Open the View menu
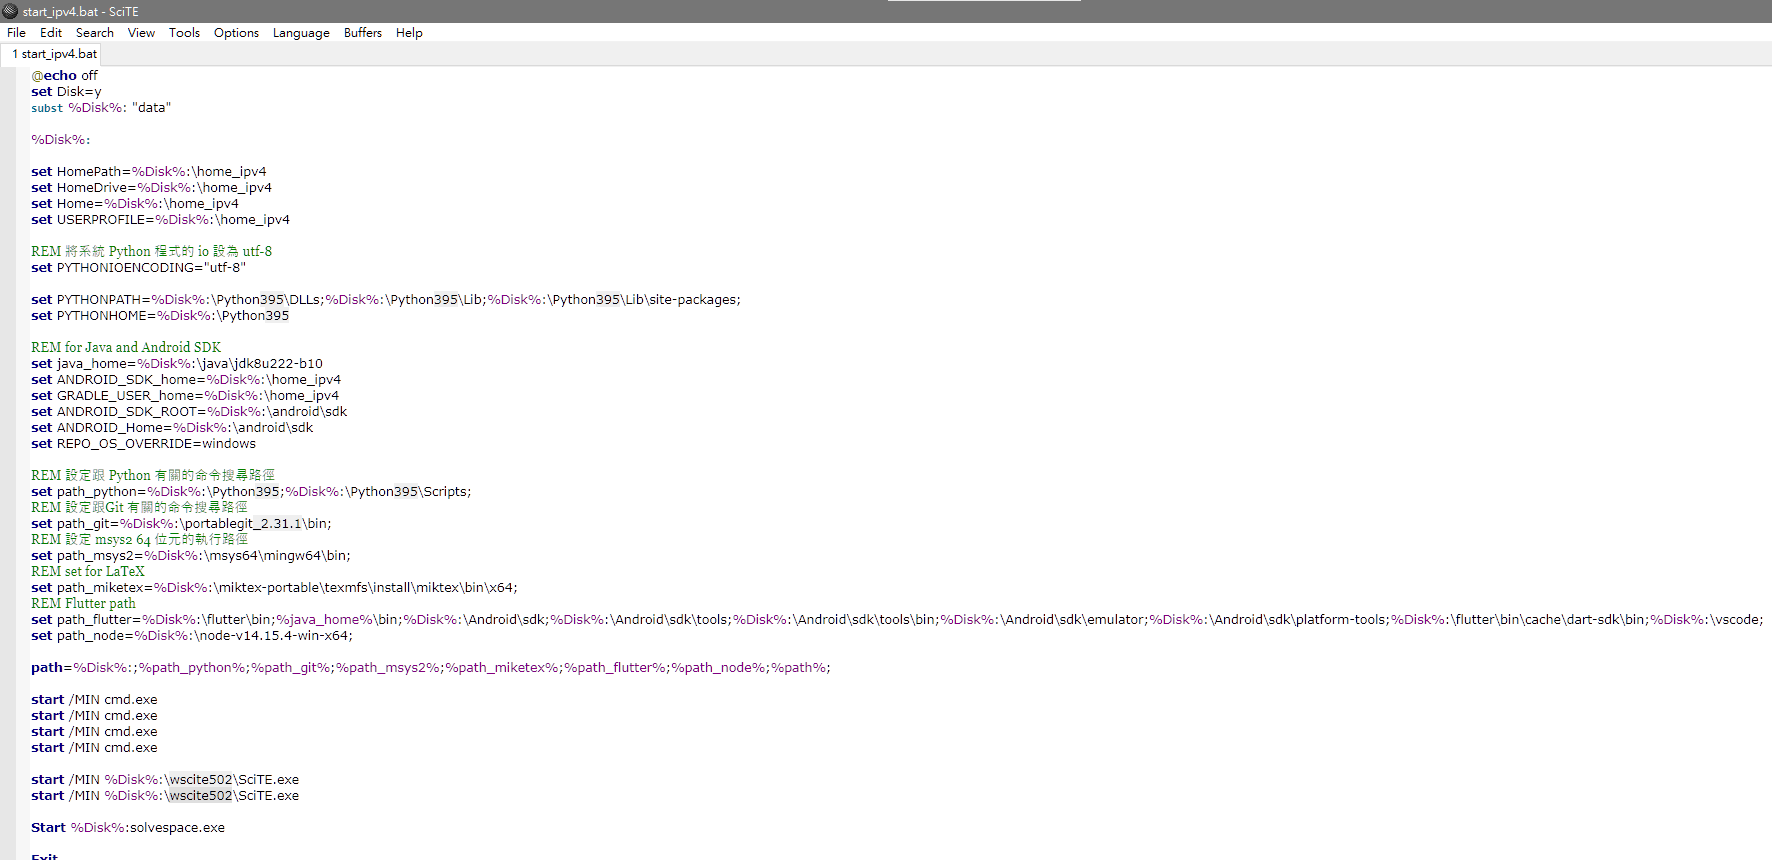Viewport: 1772px width, 860px height. click(141, 33)
